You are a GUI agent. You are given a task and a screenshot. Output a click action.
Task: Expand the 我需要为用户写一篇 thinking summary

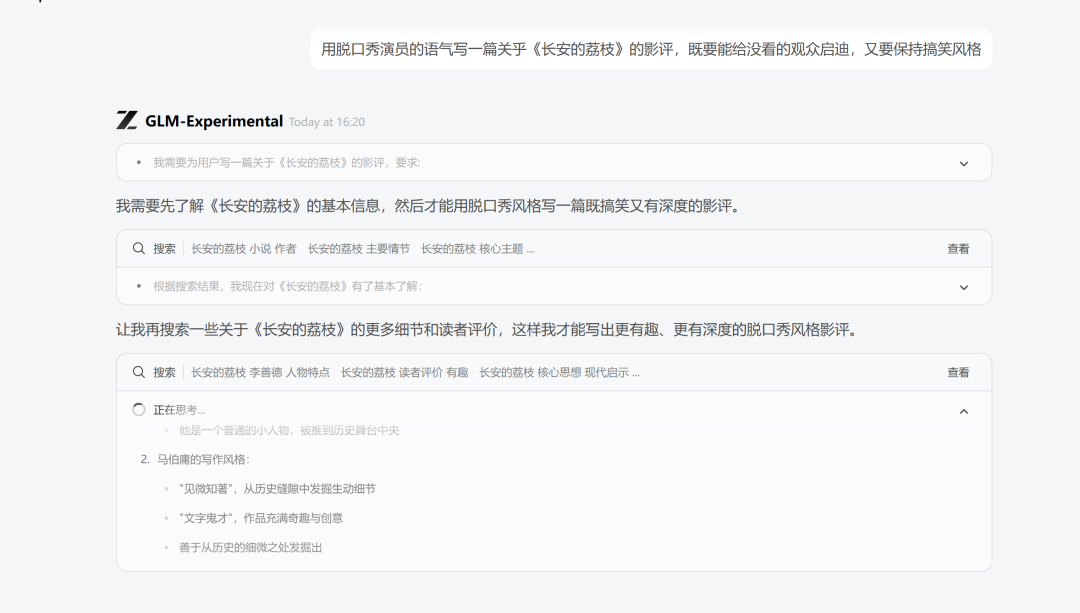coord(963,162)
